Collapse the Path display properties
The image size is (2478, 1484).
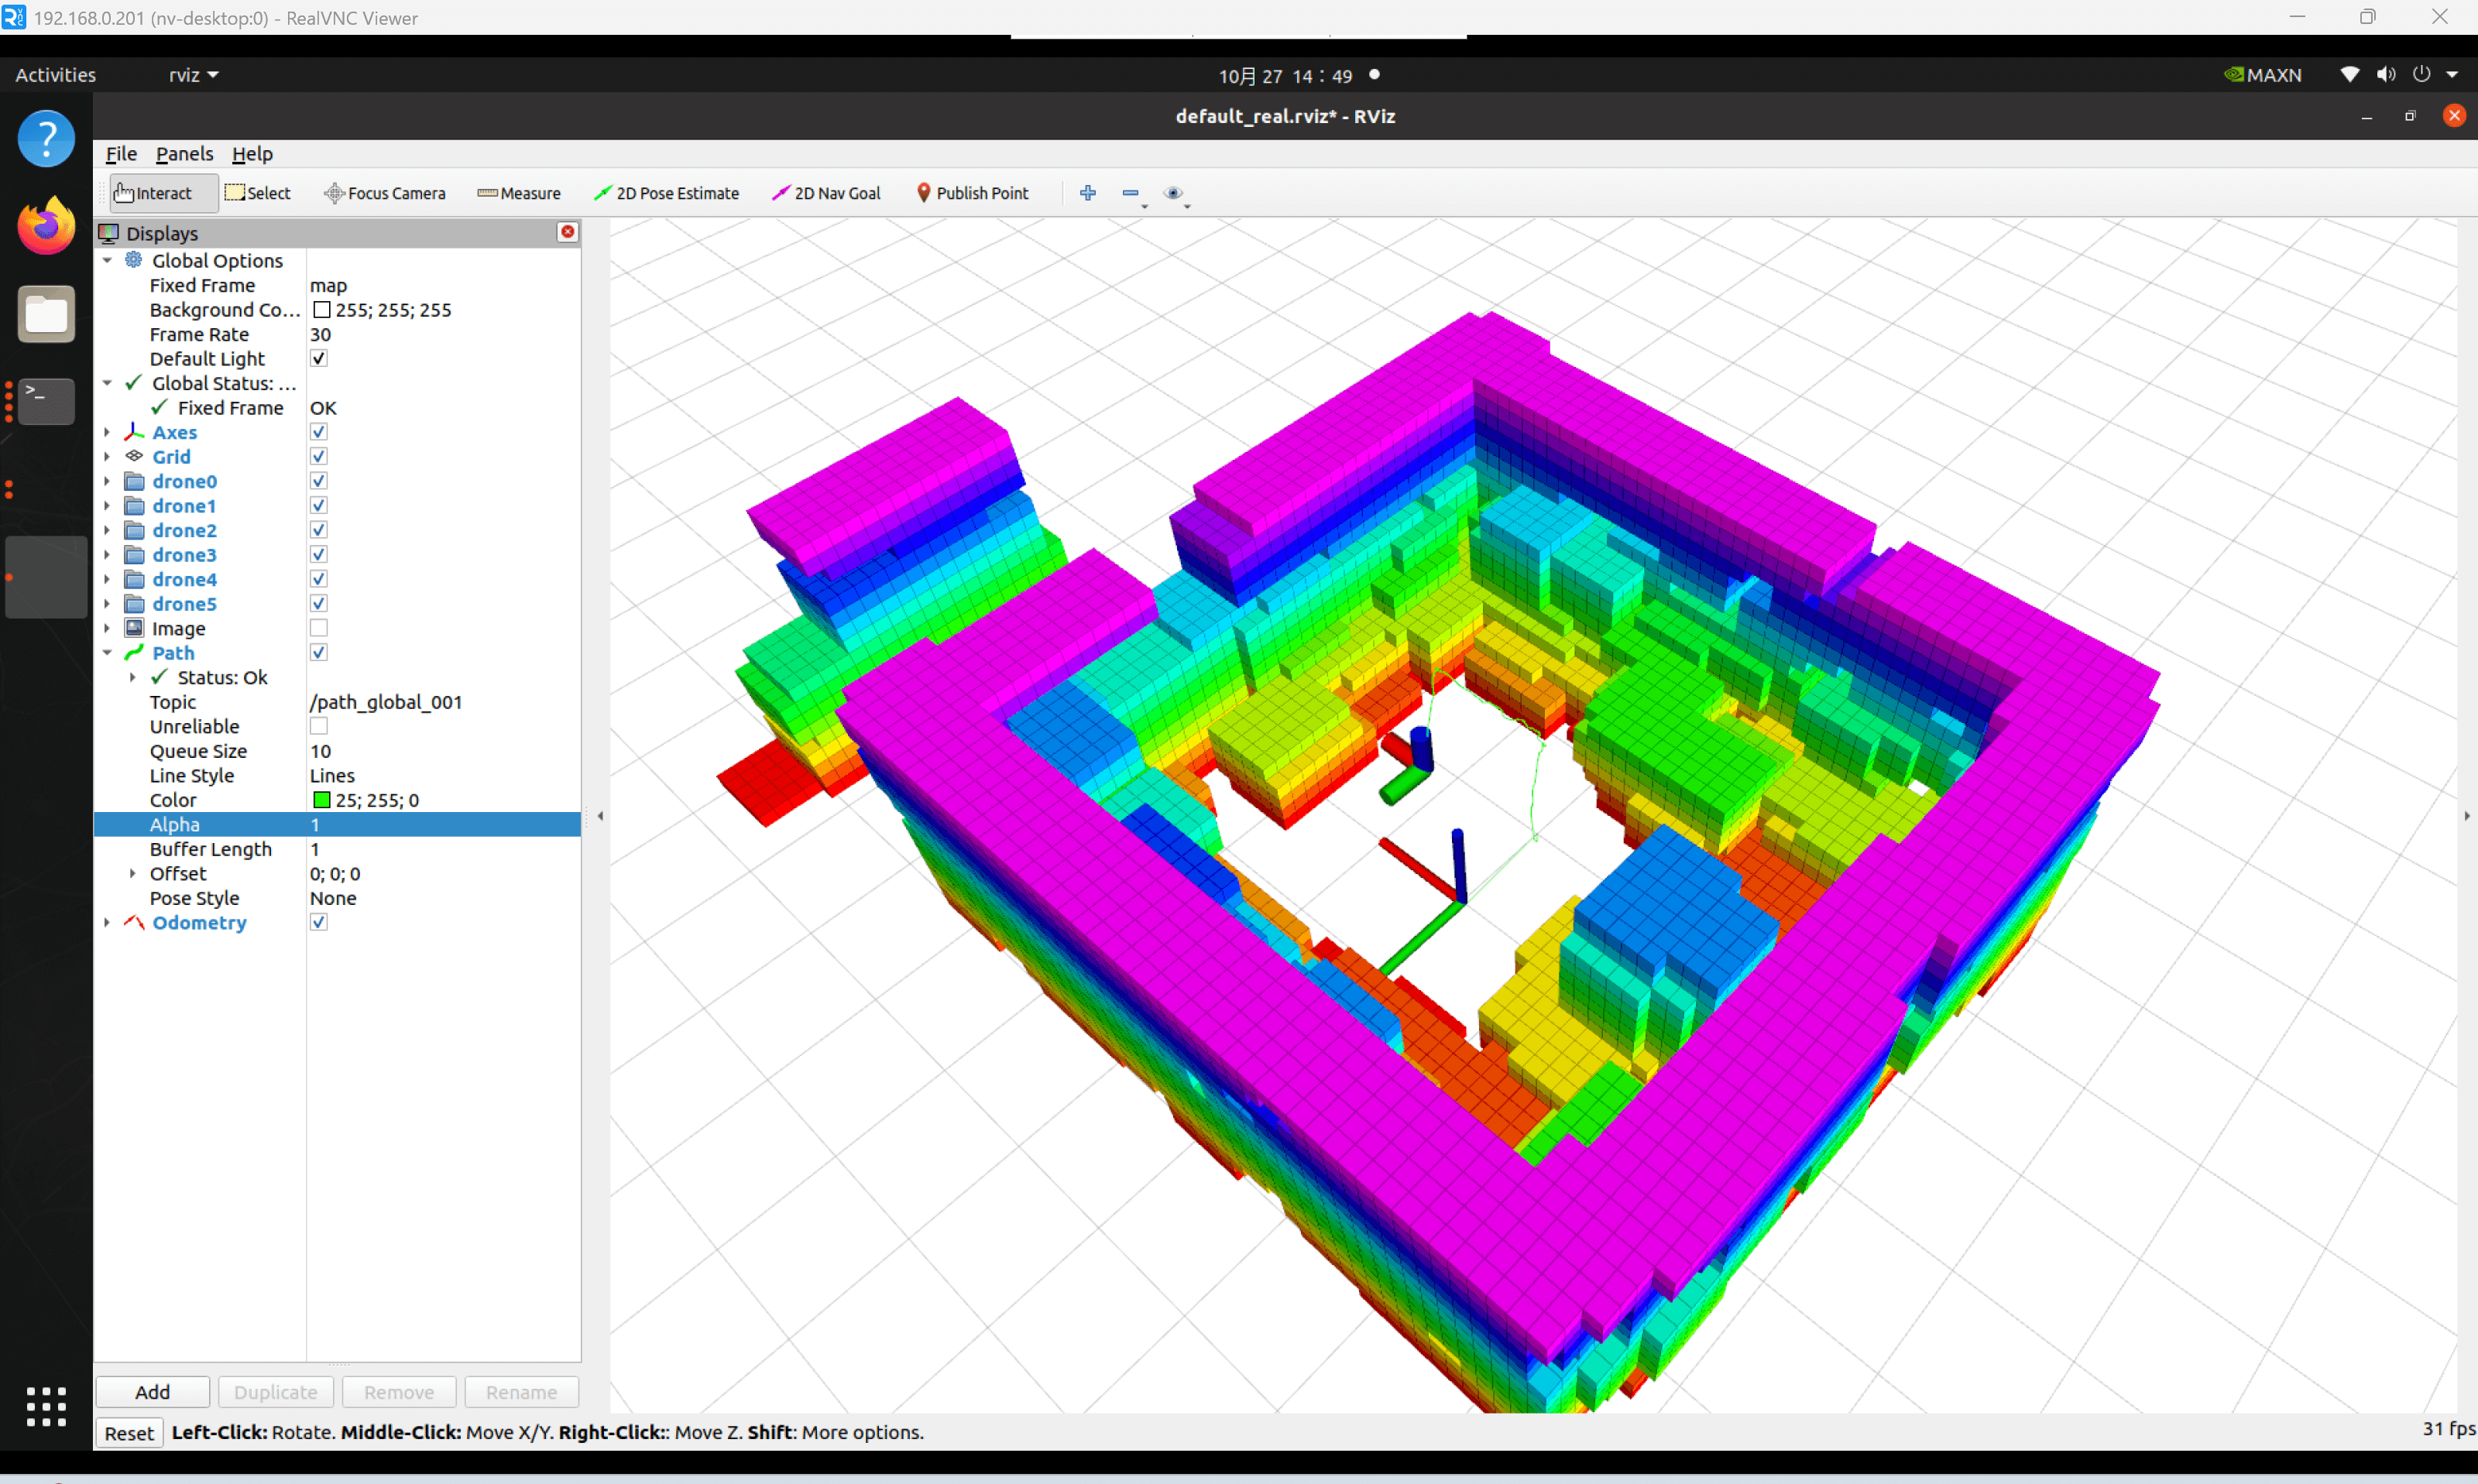click(x=107, y=652)
